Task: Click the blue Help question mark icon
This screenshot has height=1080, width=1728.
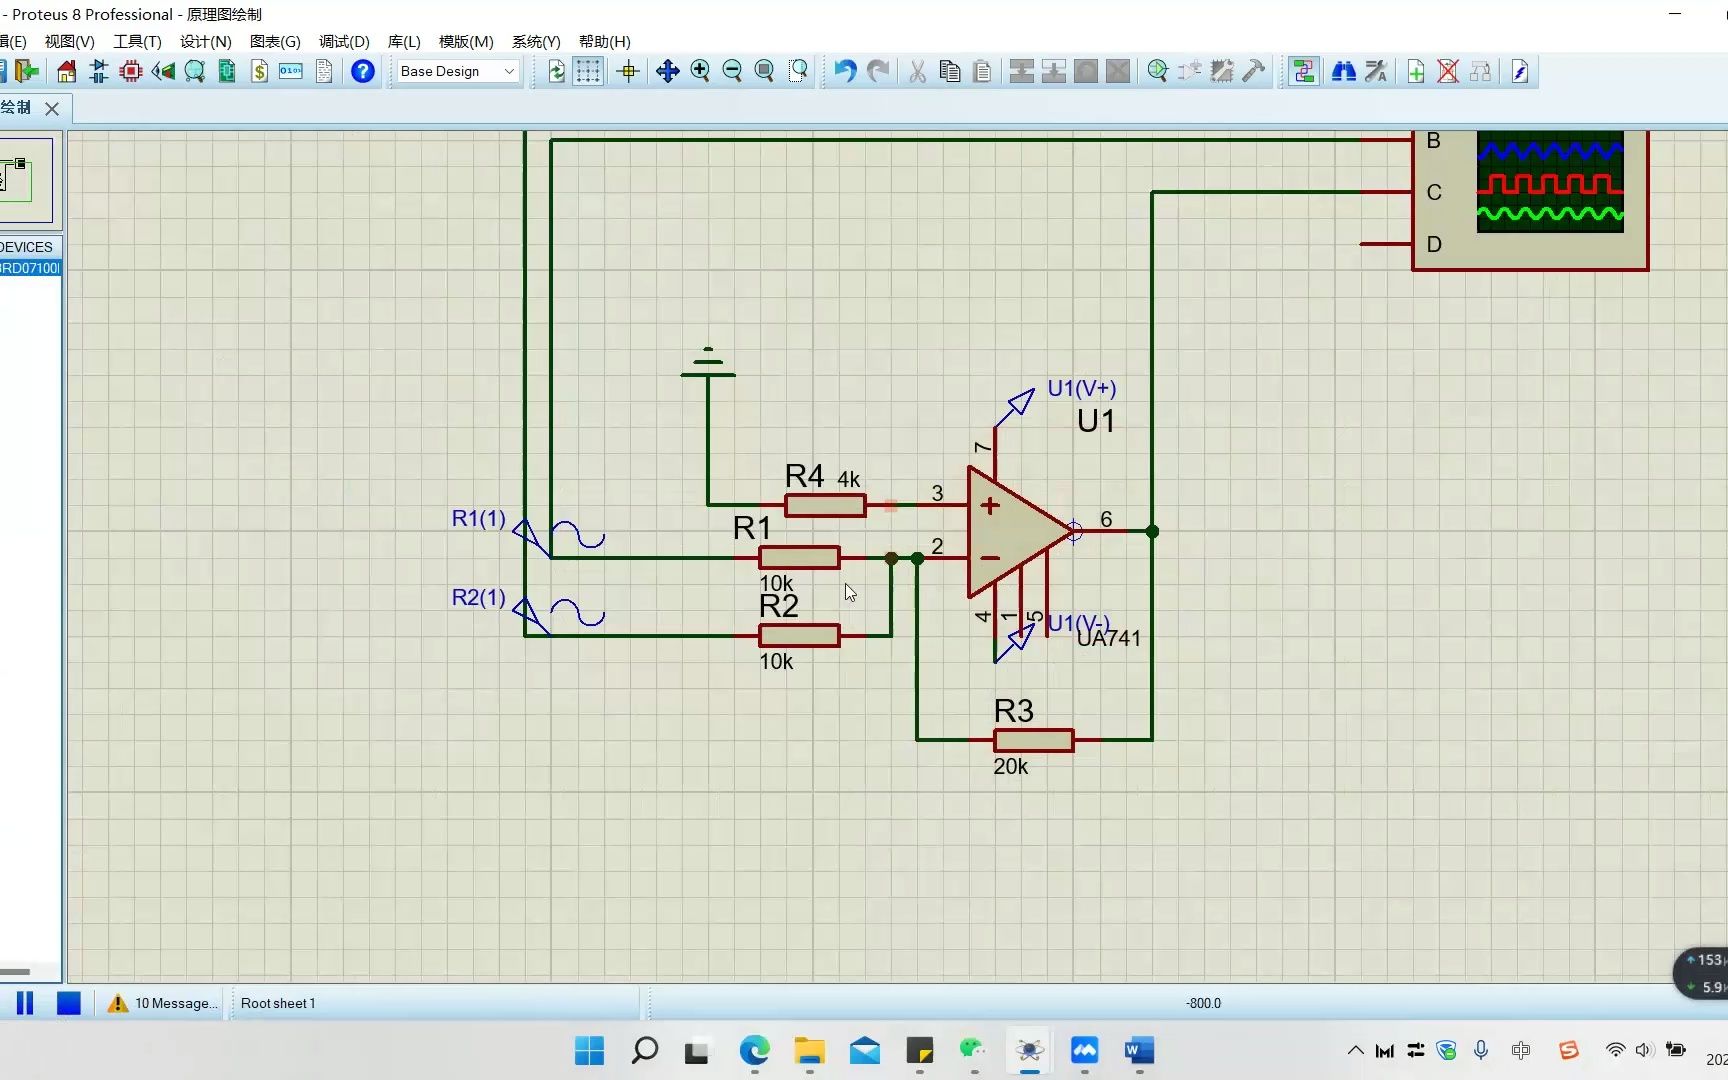Action: [363, 71]
